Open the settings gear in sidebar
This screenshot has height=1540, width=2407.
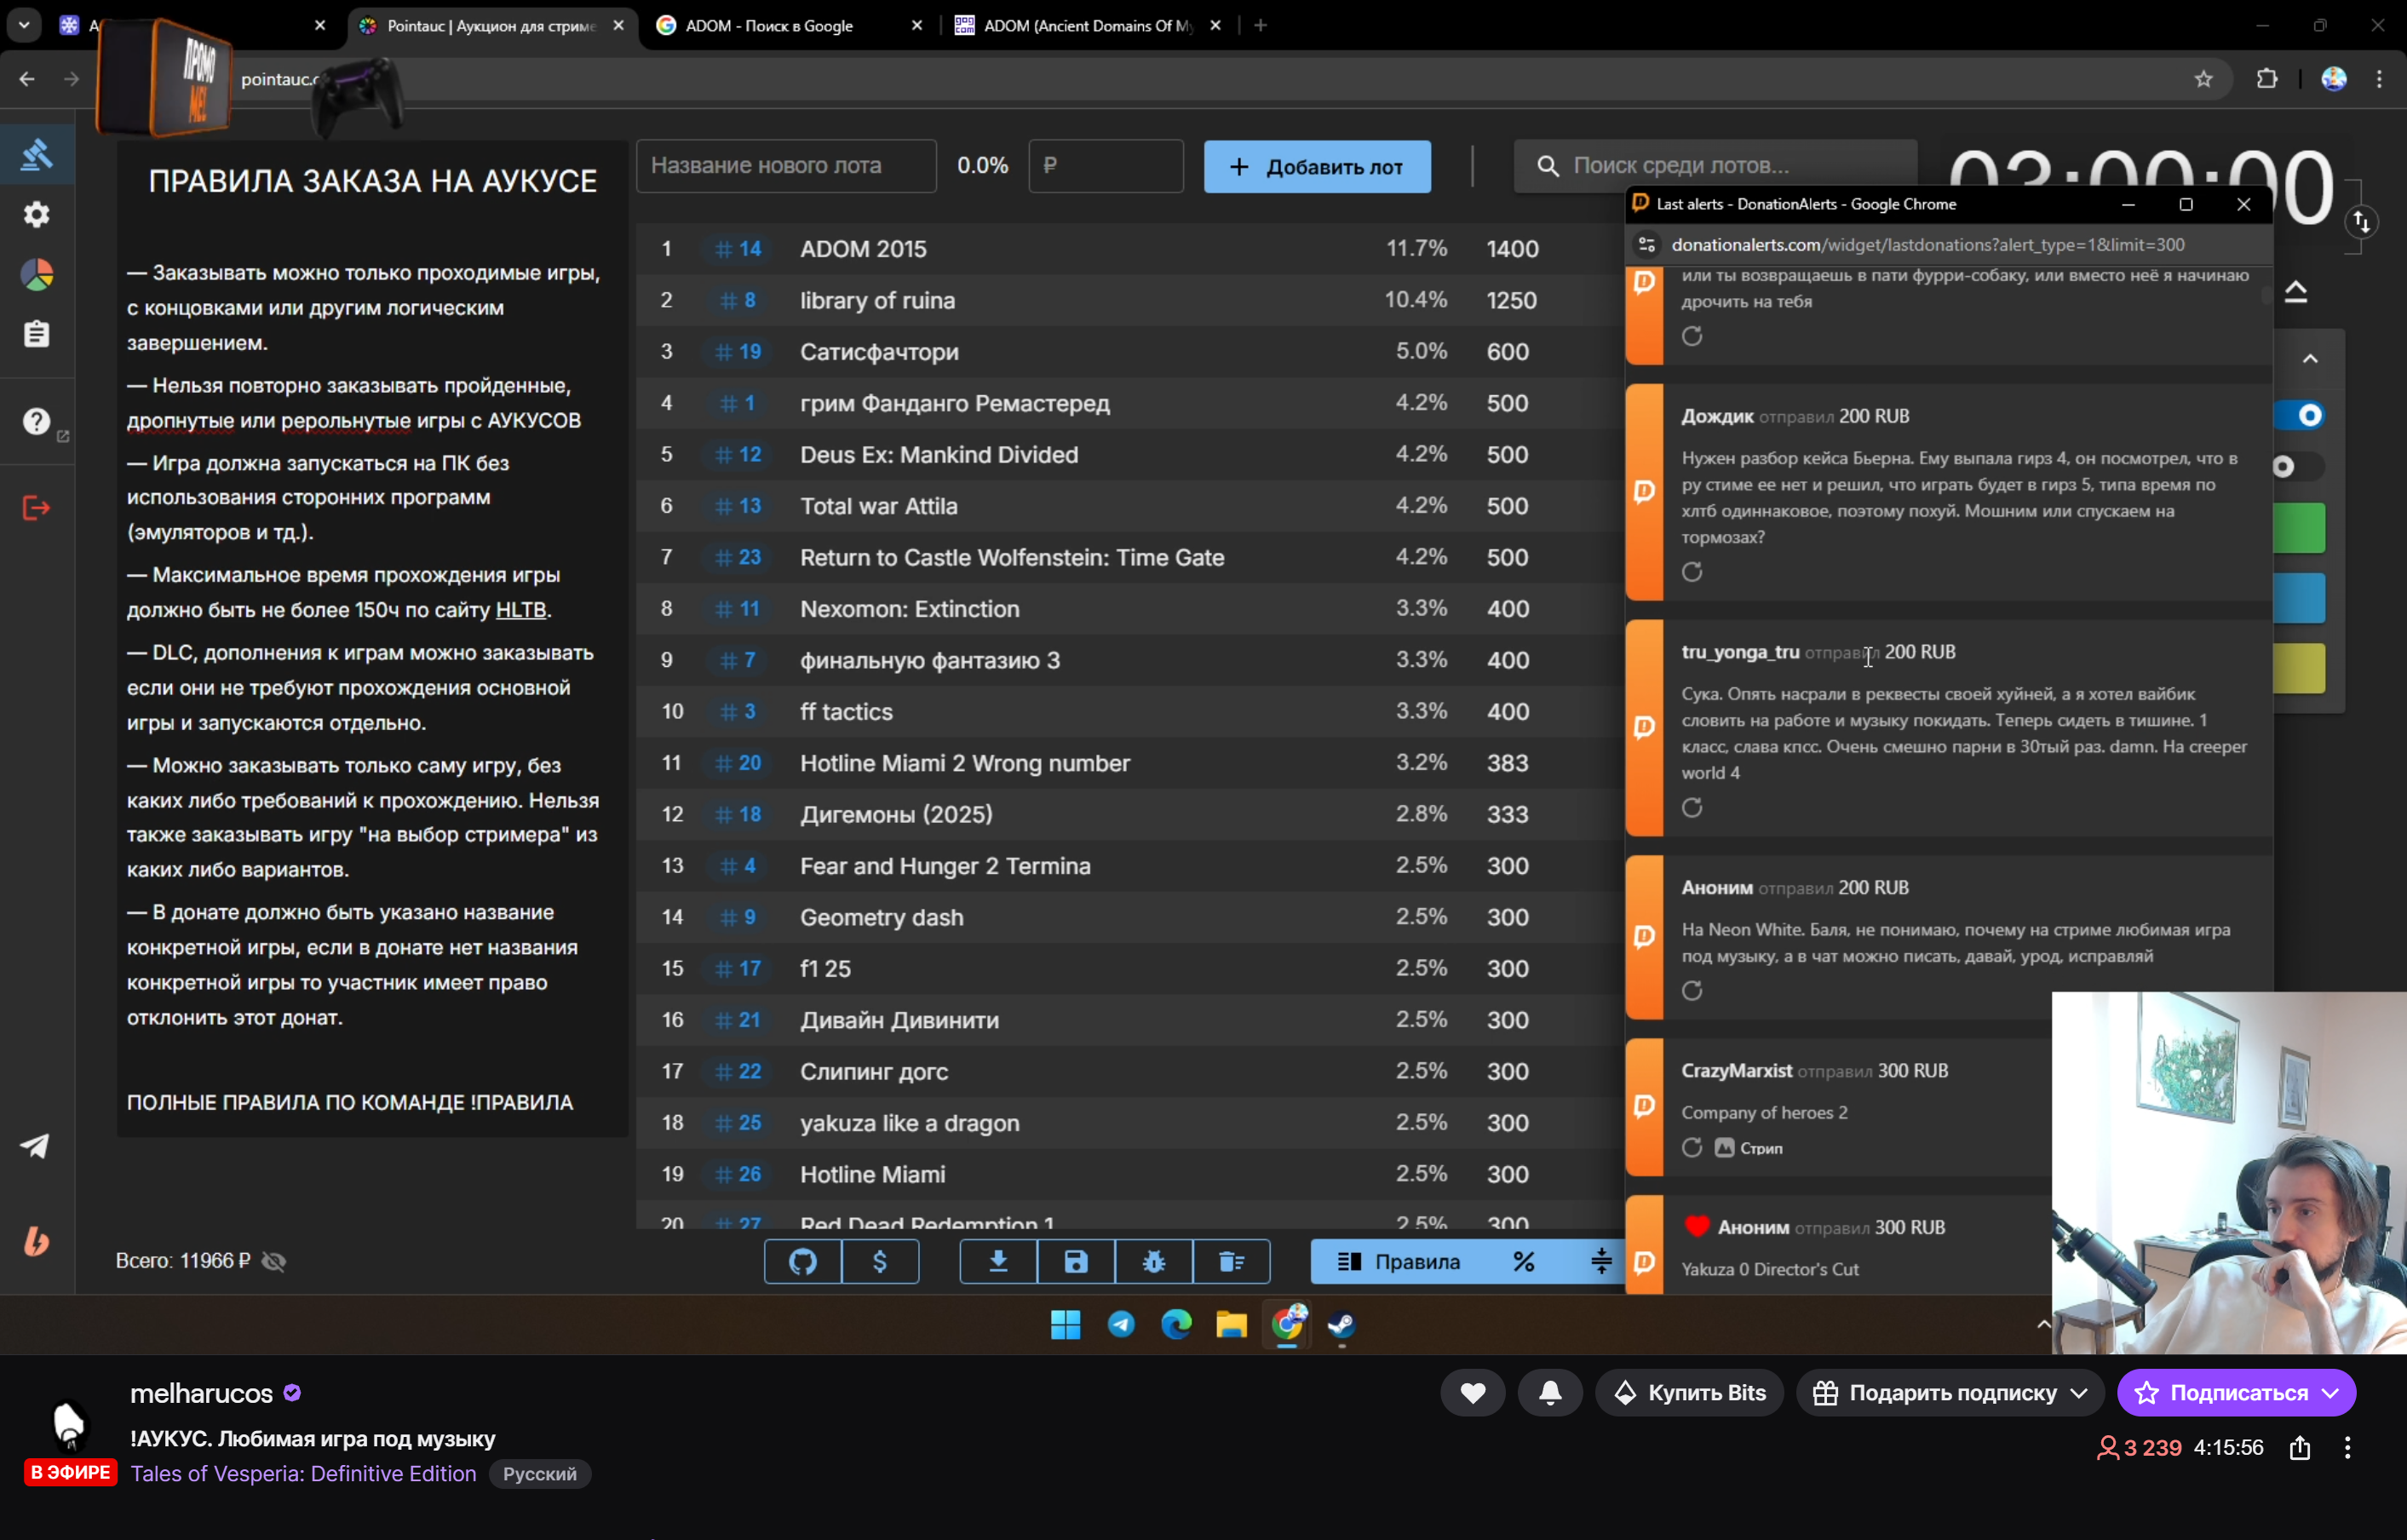pyautogui.click(x=37, y=214)
